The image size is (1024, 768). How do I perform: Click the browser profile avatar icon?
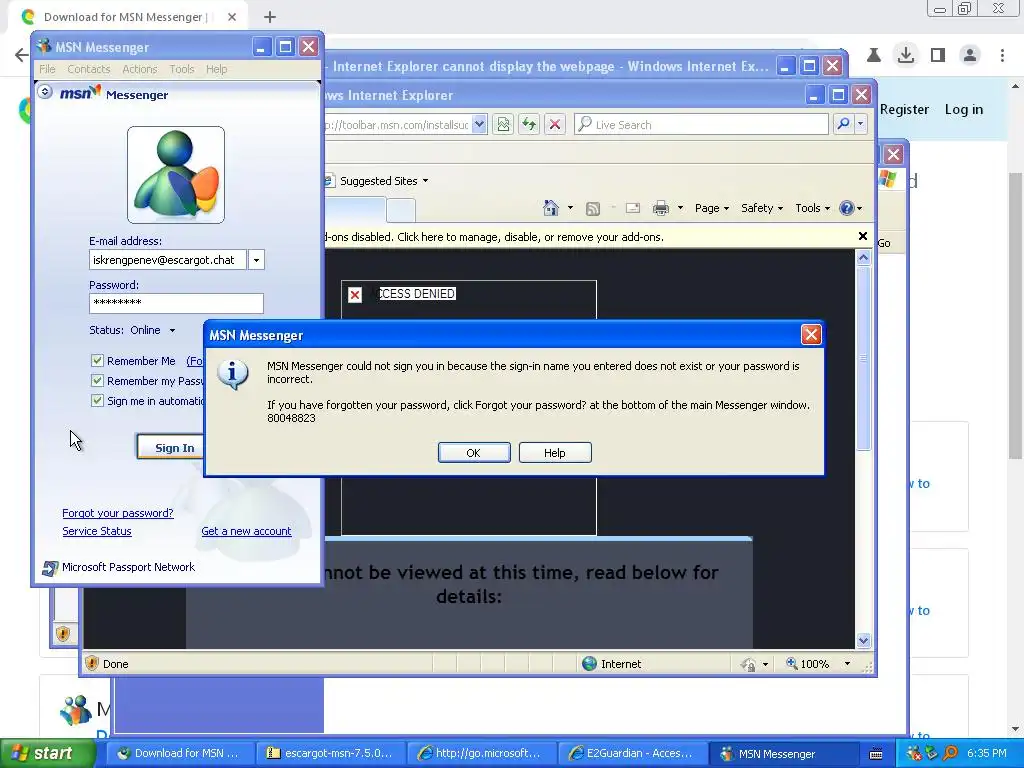pos(970,55)
